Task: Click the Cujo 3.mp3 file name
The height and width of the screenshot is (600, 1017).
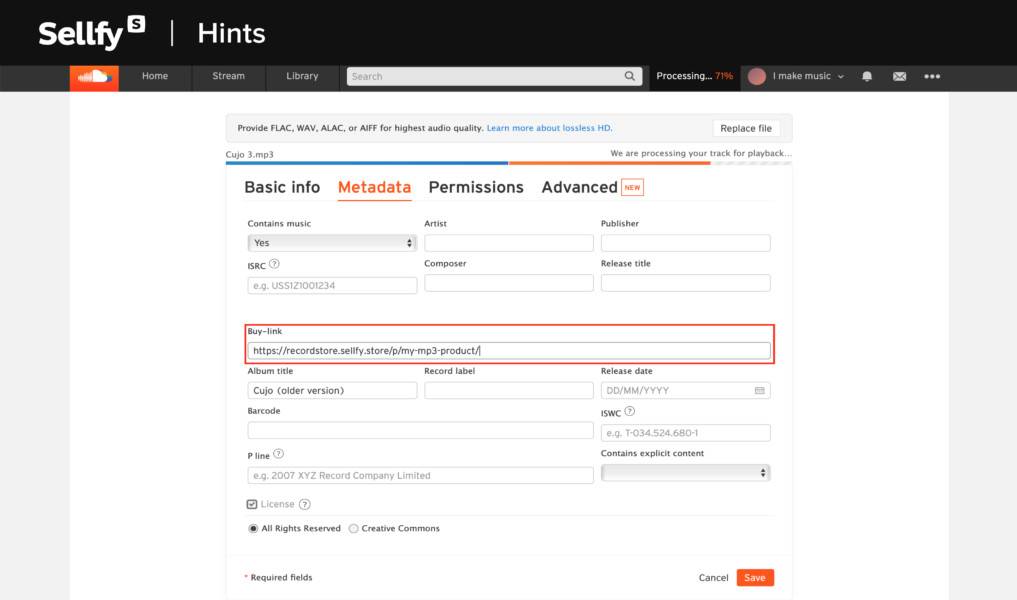Action: 250,154
